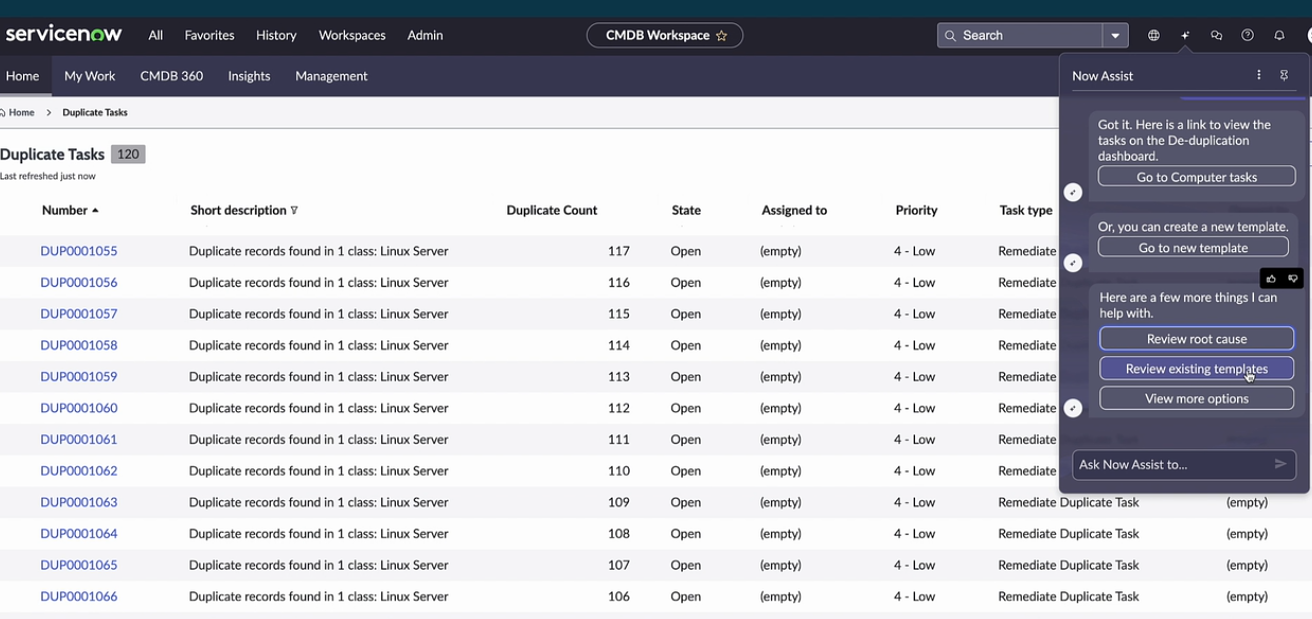Favorite CMDB Workspace with the star icon
Viewport: 1312px width, 619px height.
tap(721, 35)
